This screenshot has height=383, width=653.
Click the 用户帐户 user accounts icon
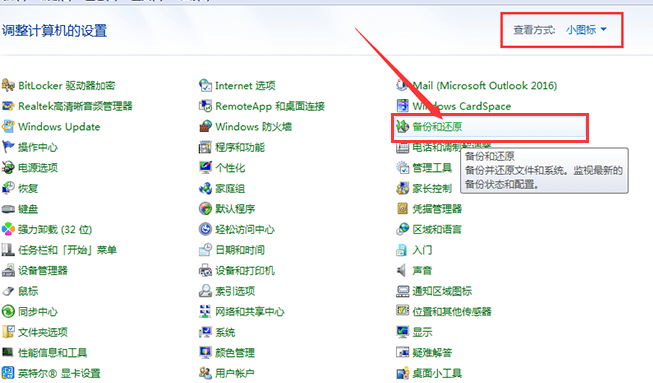click(x=205, y=373)
